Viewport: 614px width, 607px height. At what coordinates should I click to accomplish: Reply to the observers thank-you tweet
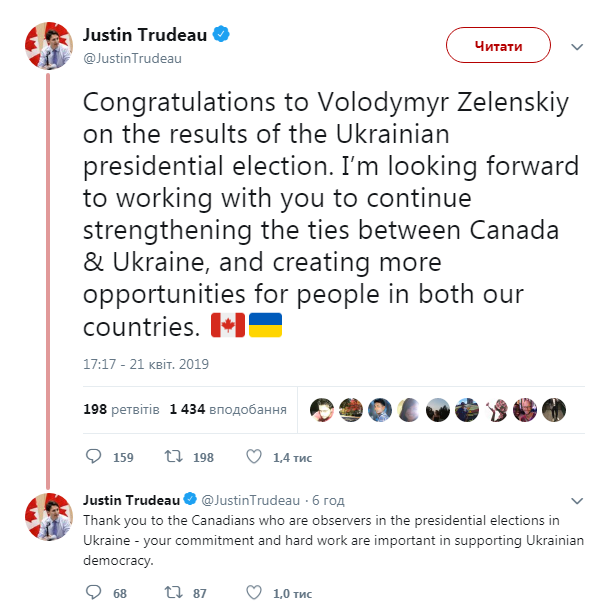(x=94, y=592)
